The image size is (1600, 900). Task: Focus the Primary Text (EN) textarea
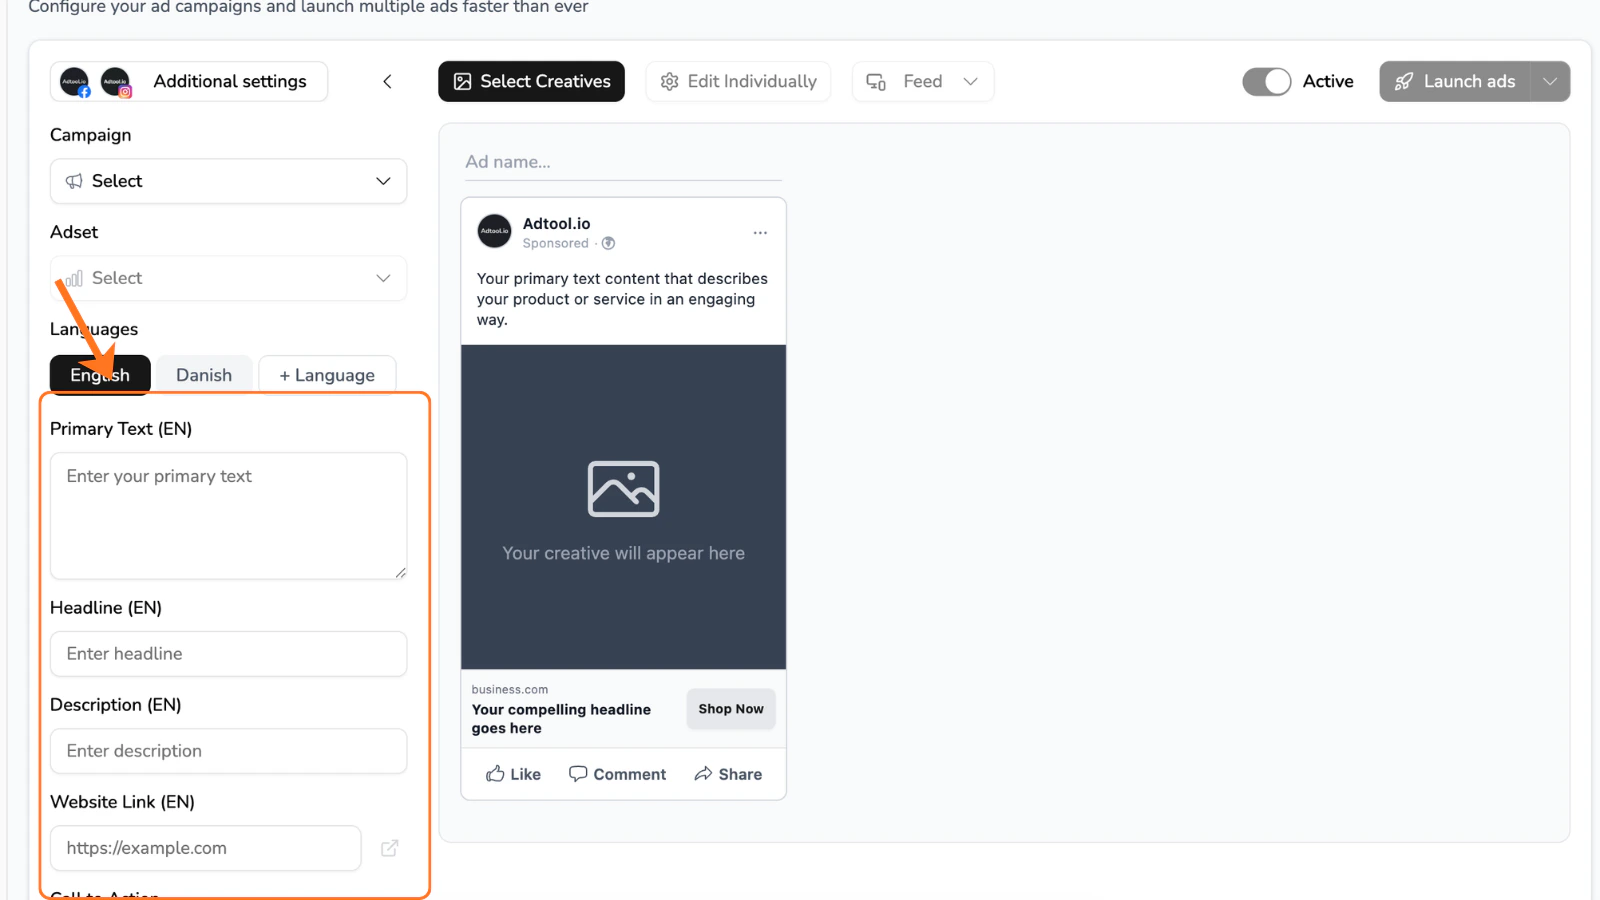228,516
